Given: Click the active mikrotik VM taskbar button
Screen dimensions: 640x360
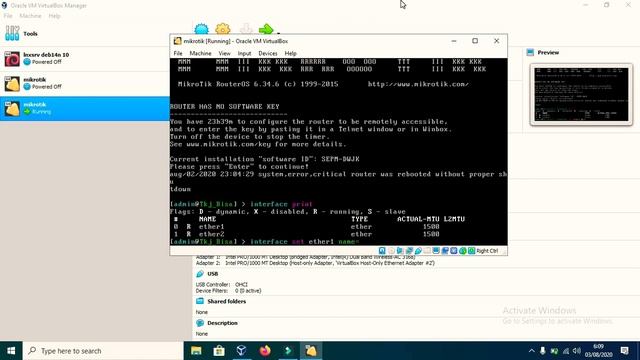Looking at the screenshot, I should 311,351.
